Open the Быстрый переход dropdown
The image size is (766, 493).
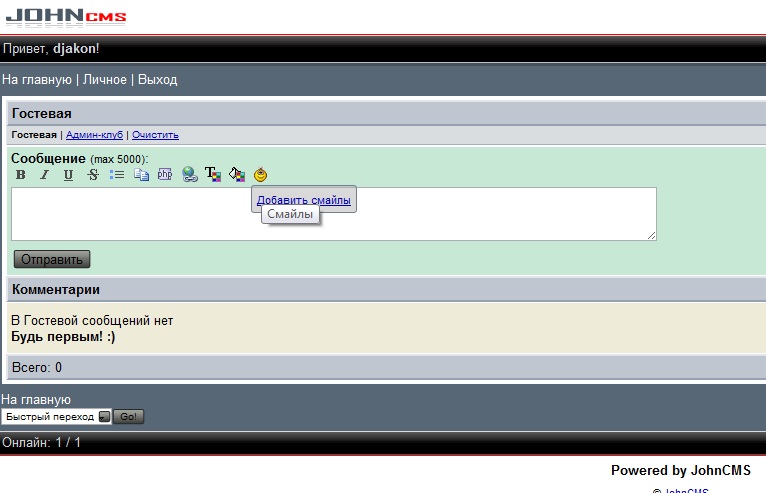(56, 417)
